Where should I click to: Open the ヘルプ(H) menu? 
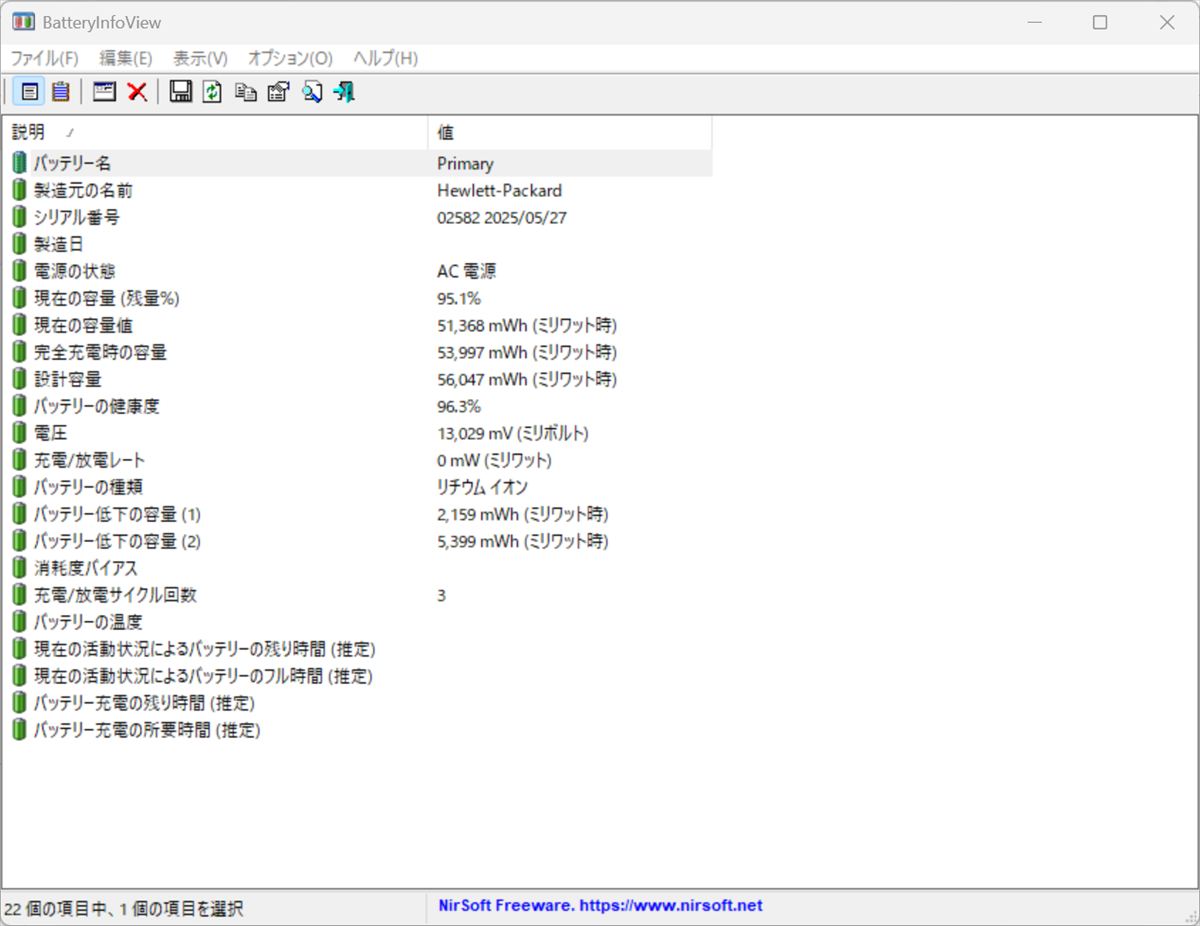coord(385,58)
